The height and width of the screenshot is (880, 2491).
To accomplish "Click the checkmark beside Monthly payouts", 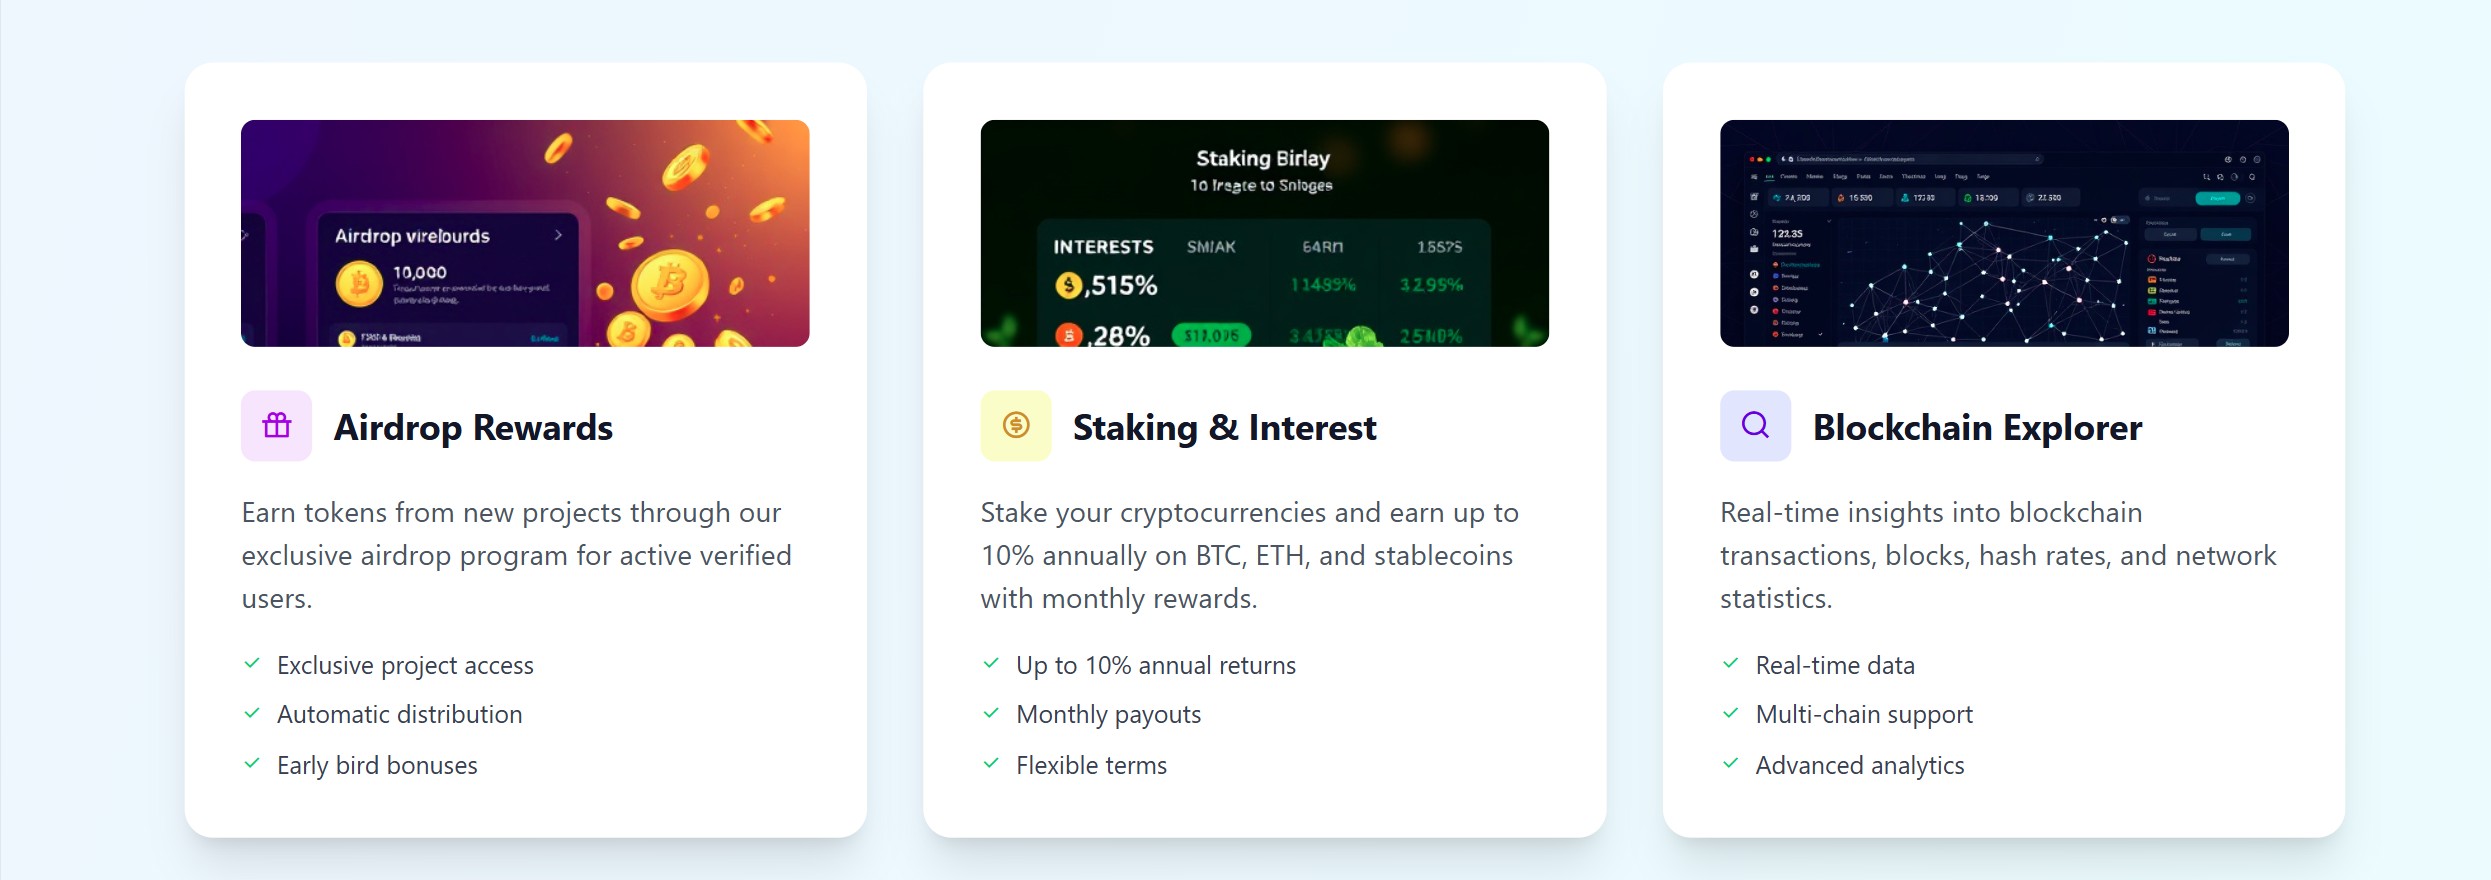I will point(991,714).
